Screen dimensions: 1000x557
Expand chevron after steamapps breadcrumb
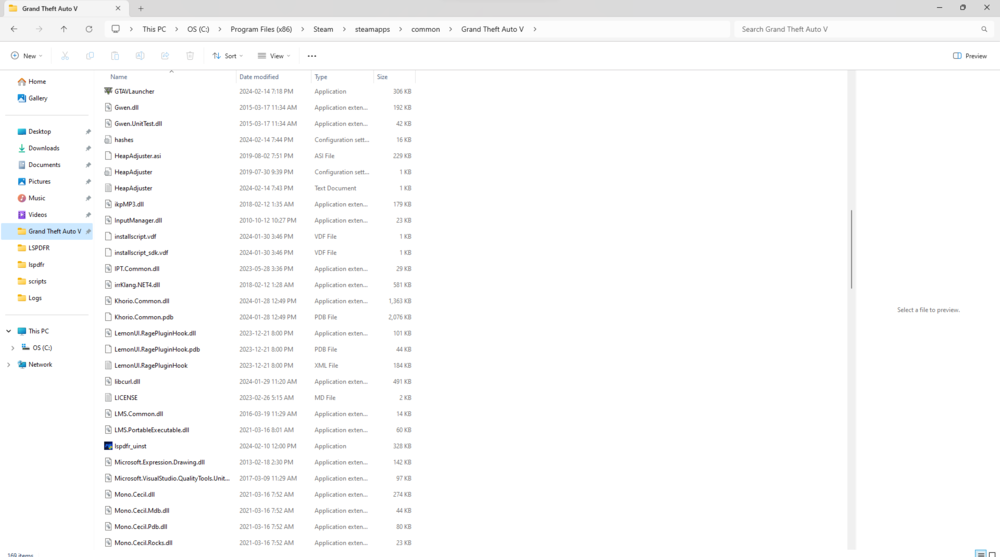(x=401, y=29)
